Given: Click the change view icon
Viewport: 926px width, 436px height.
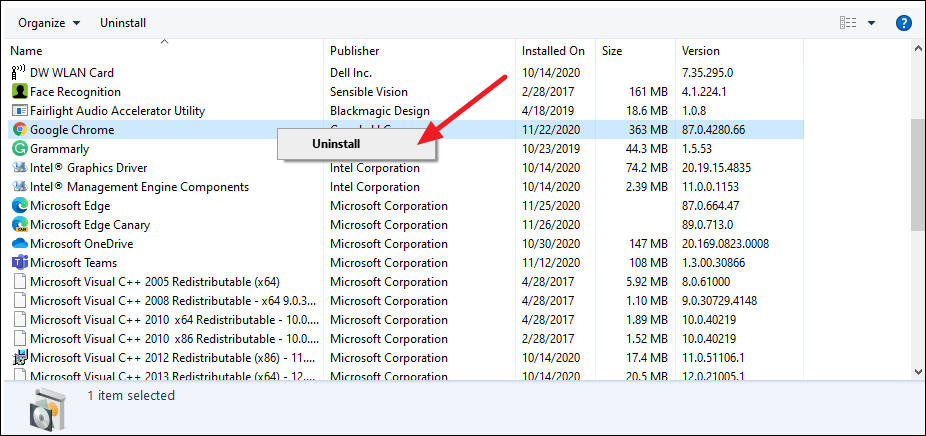Looking at the screenshot, I should (848, 23).
